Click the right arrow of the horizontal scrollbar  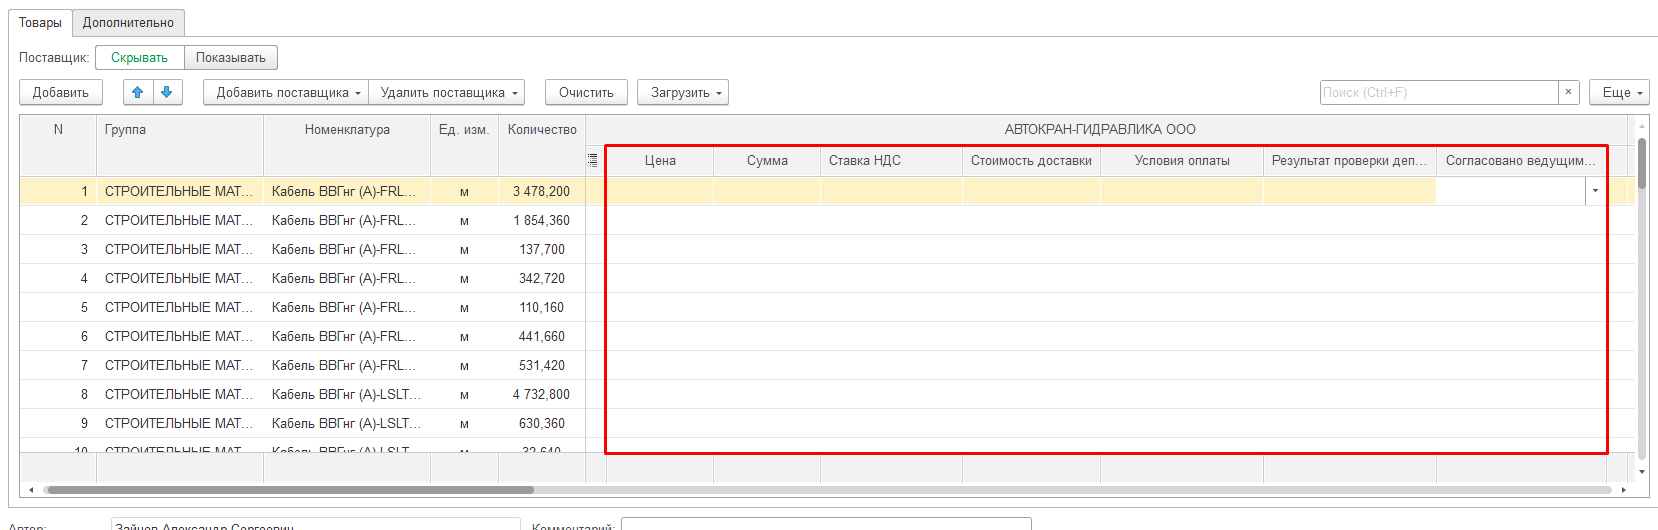(1623, 490)
